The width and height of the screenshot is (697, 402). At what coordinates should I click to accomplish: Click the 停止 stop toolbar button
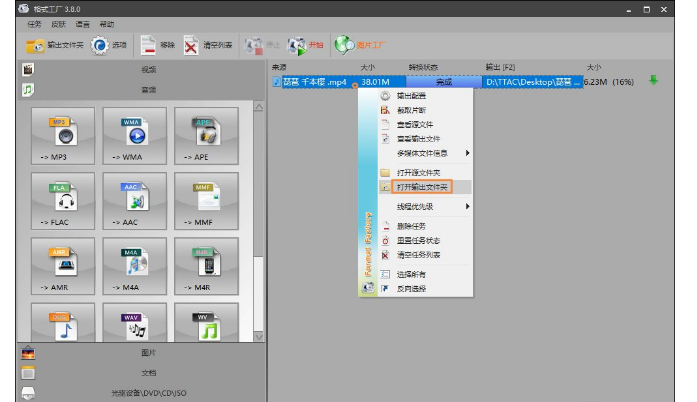[x=262, y=45]
